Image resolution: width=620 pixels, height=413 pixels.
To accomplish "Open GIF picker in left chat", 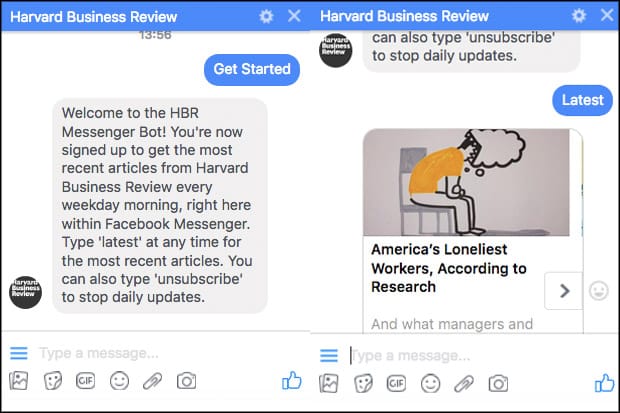I will (85, 381).
